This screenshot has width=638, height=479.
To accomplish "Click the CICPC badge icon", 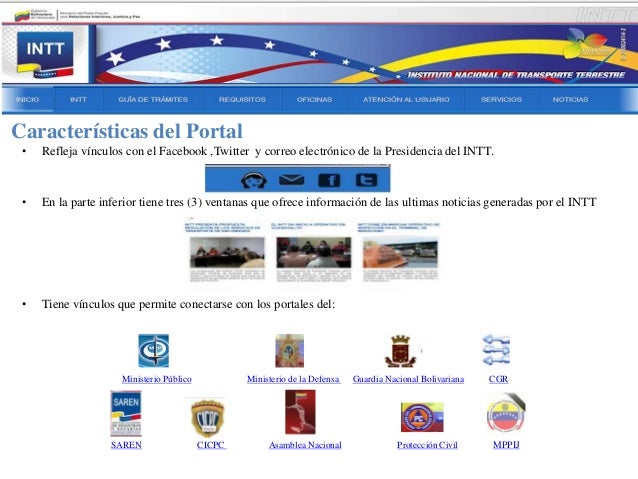I will (x=208, y=418).
